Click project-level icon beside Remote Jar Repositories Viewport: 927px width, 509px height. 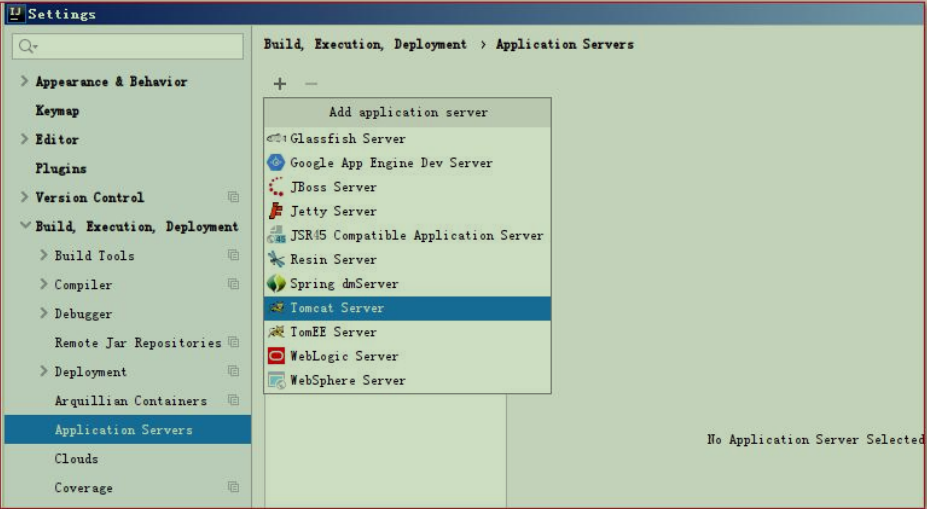click(234, 342)
